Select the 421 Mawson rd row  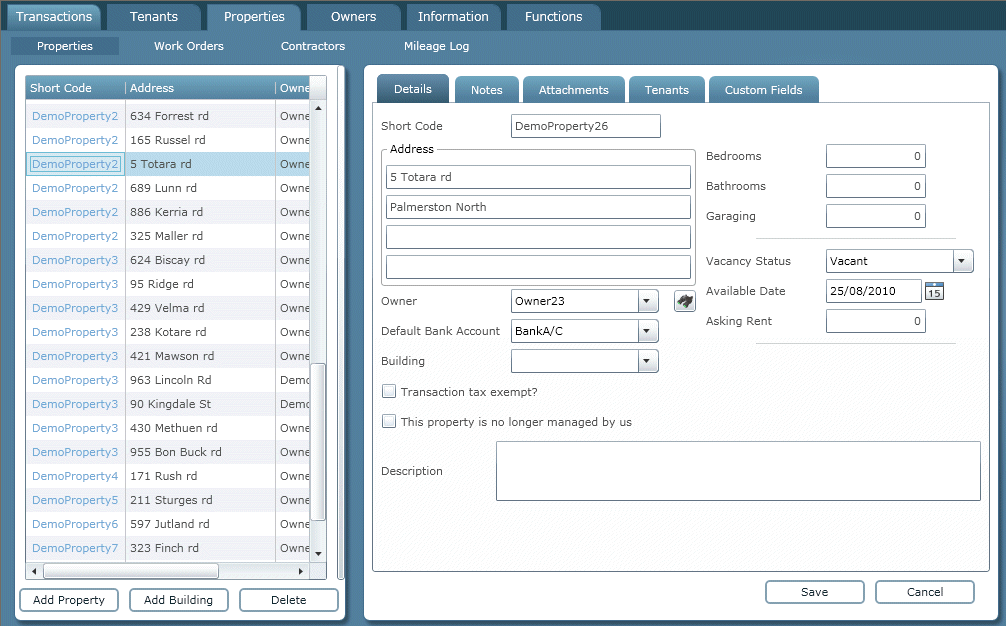pyautogui.click(x=168, y=356)
